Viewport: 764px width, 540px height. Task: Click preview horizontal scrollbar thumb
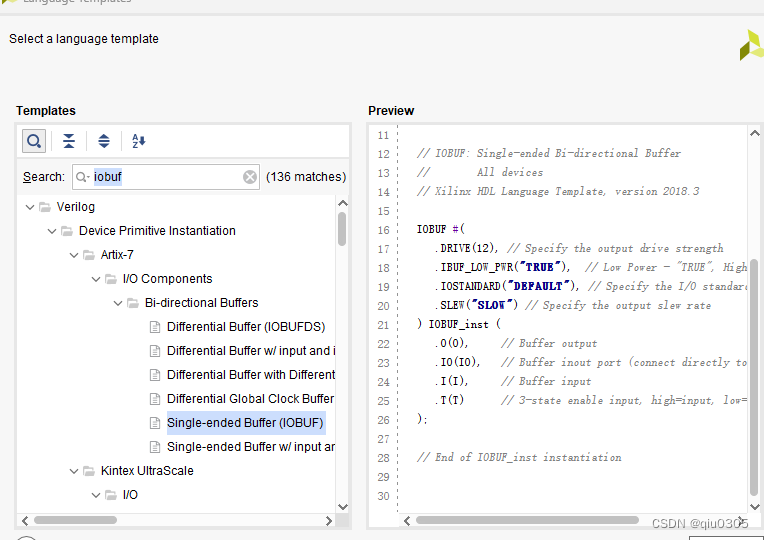click(527, 521)
